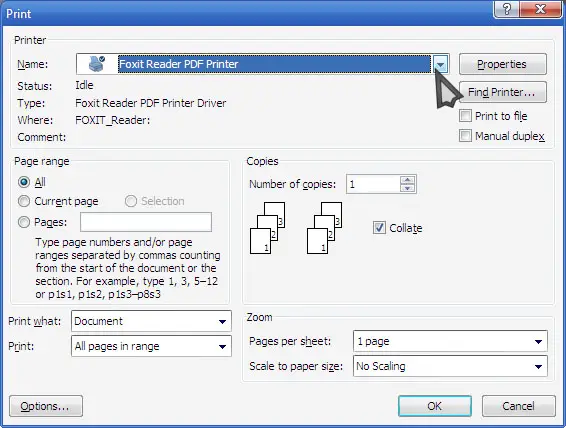
Task: Open Scale to paper size dropdown
Action: click(x=450, y=366)
